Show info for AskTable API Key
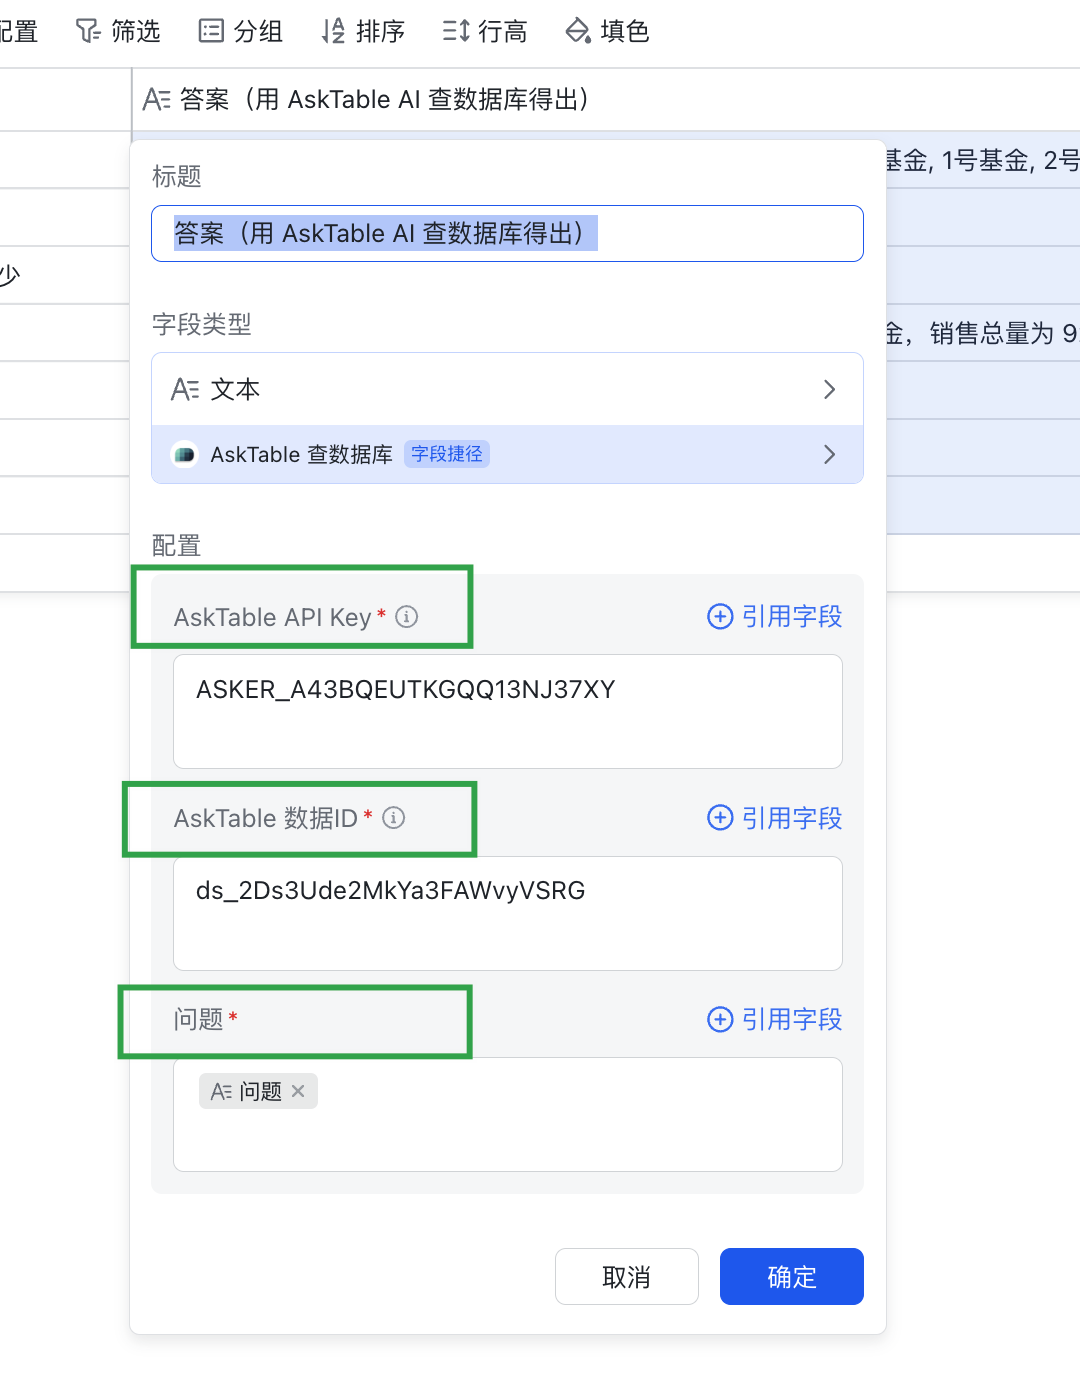This screenshot has width=1080, height=1386. pos(406,617)
